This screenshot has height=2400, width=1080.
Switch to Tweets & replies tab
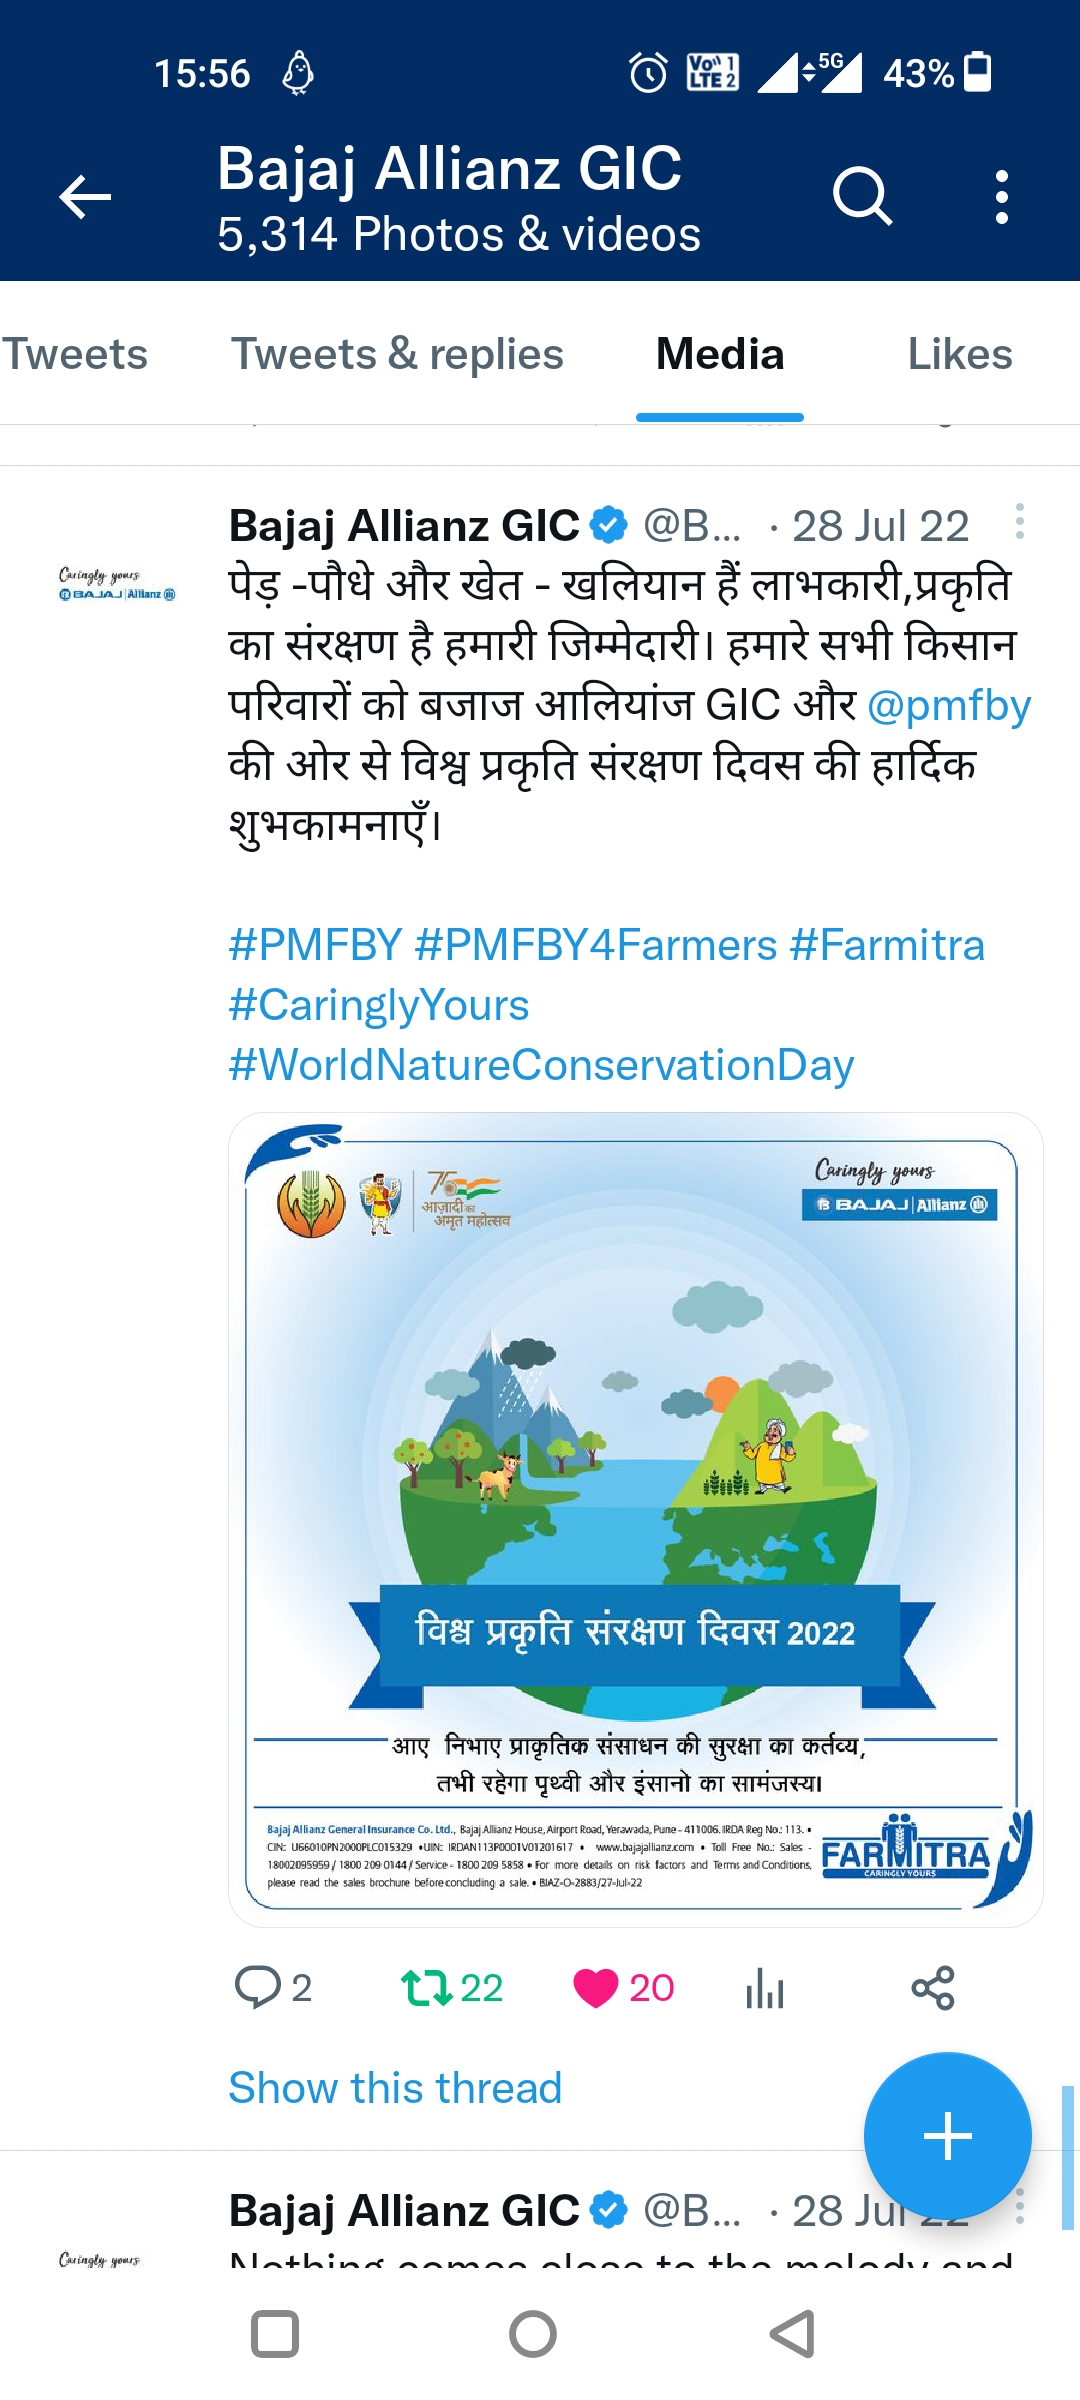(x=397, y=355)
